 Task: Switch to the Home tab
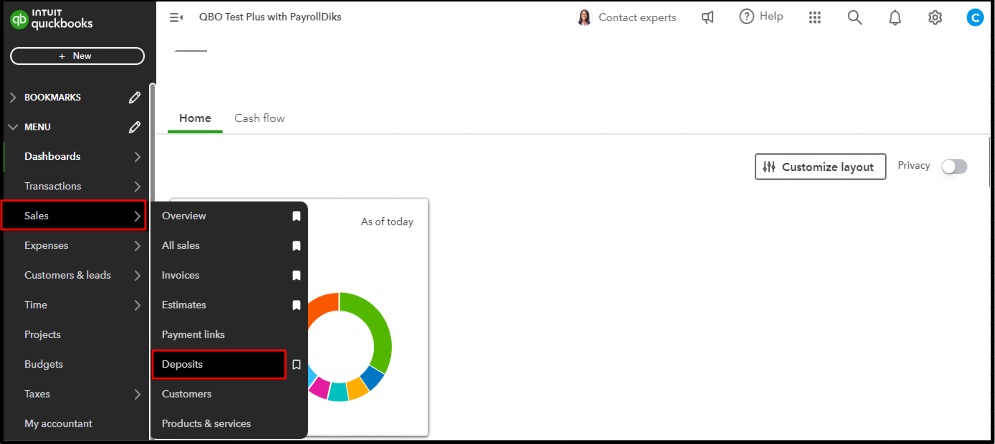(x=195, y=119)
